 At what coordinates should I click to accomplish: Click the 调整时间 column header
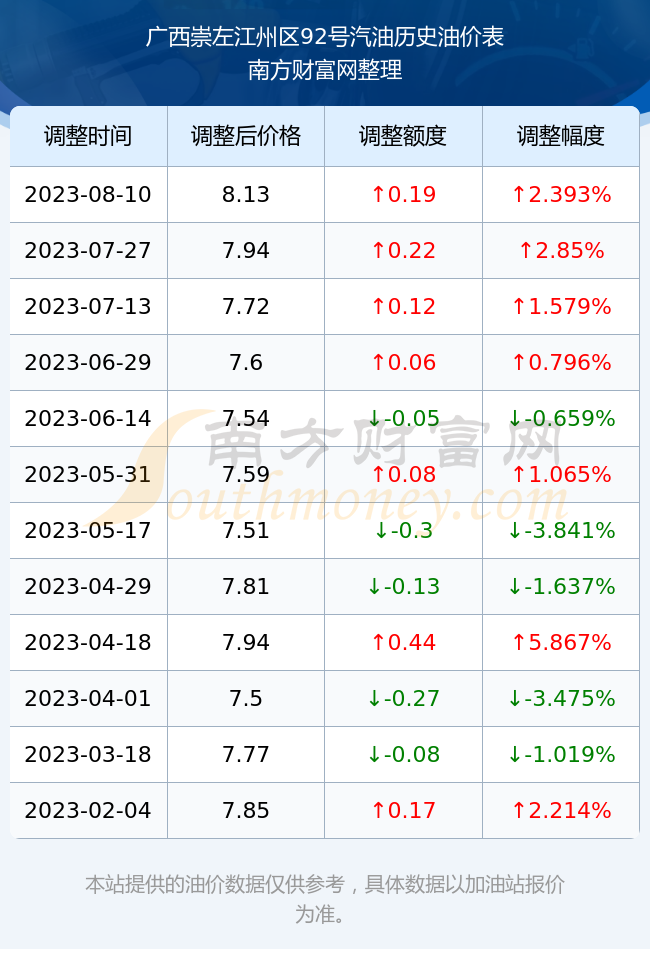[88, 136]
